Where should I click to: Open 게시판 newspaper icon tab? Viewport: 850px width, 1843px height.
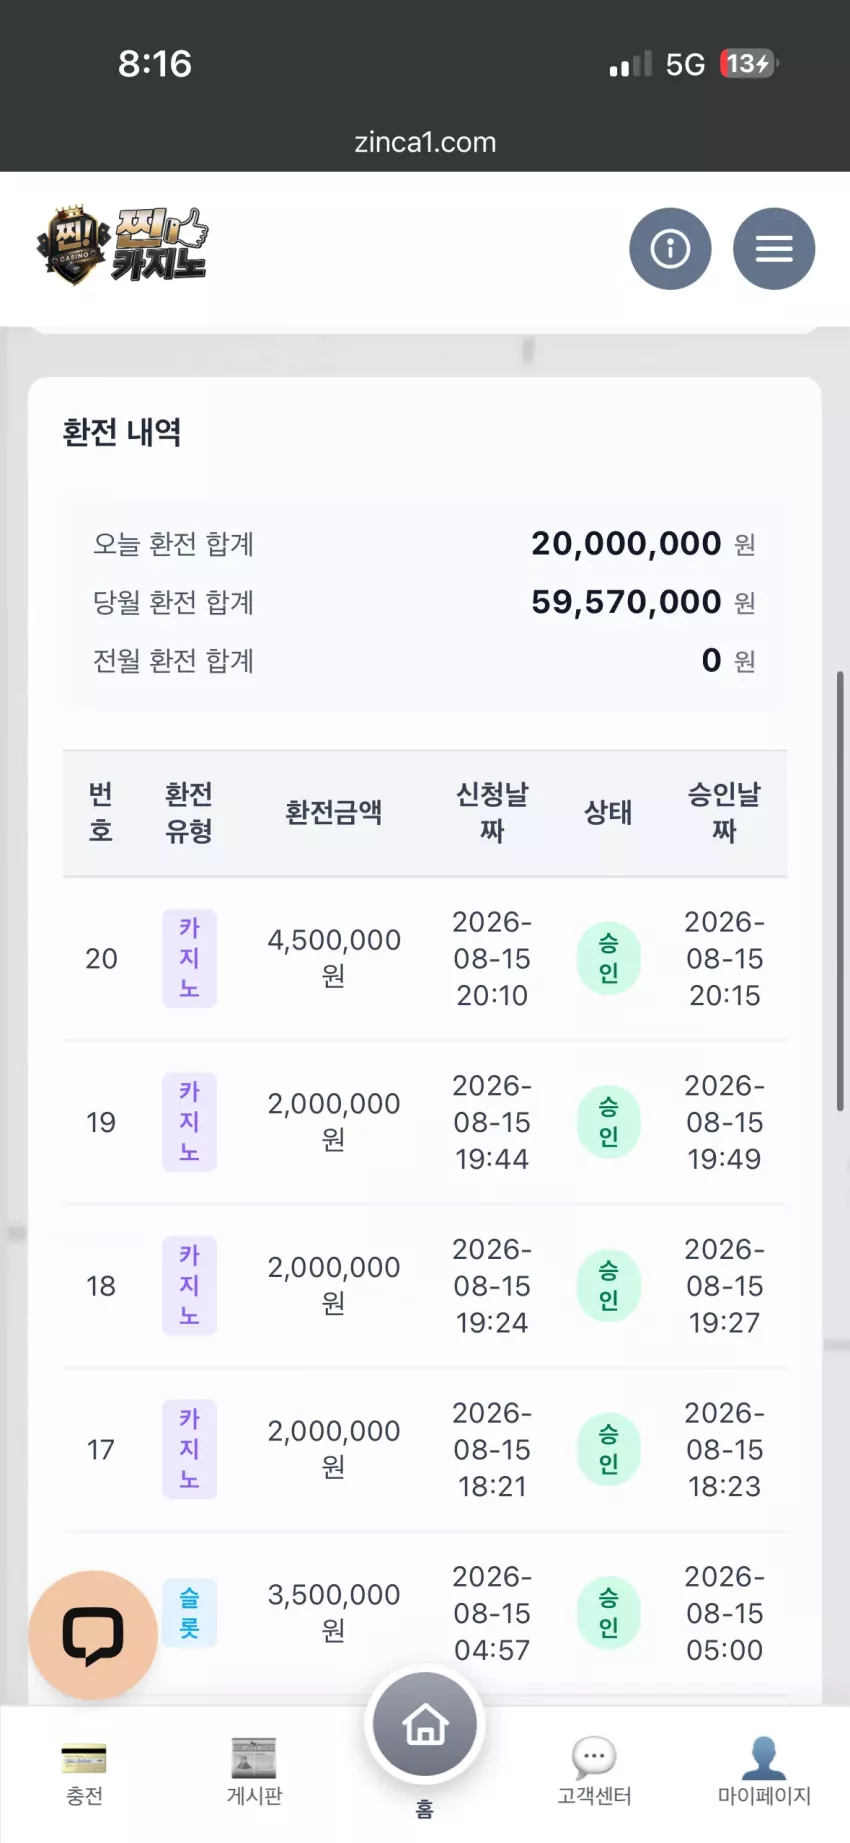(254, 1773)
